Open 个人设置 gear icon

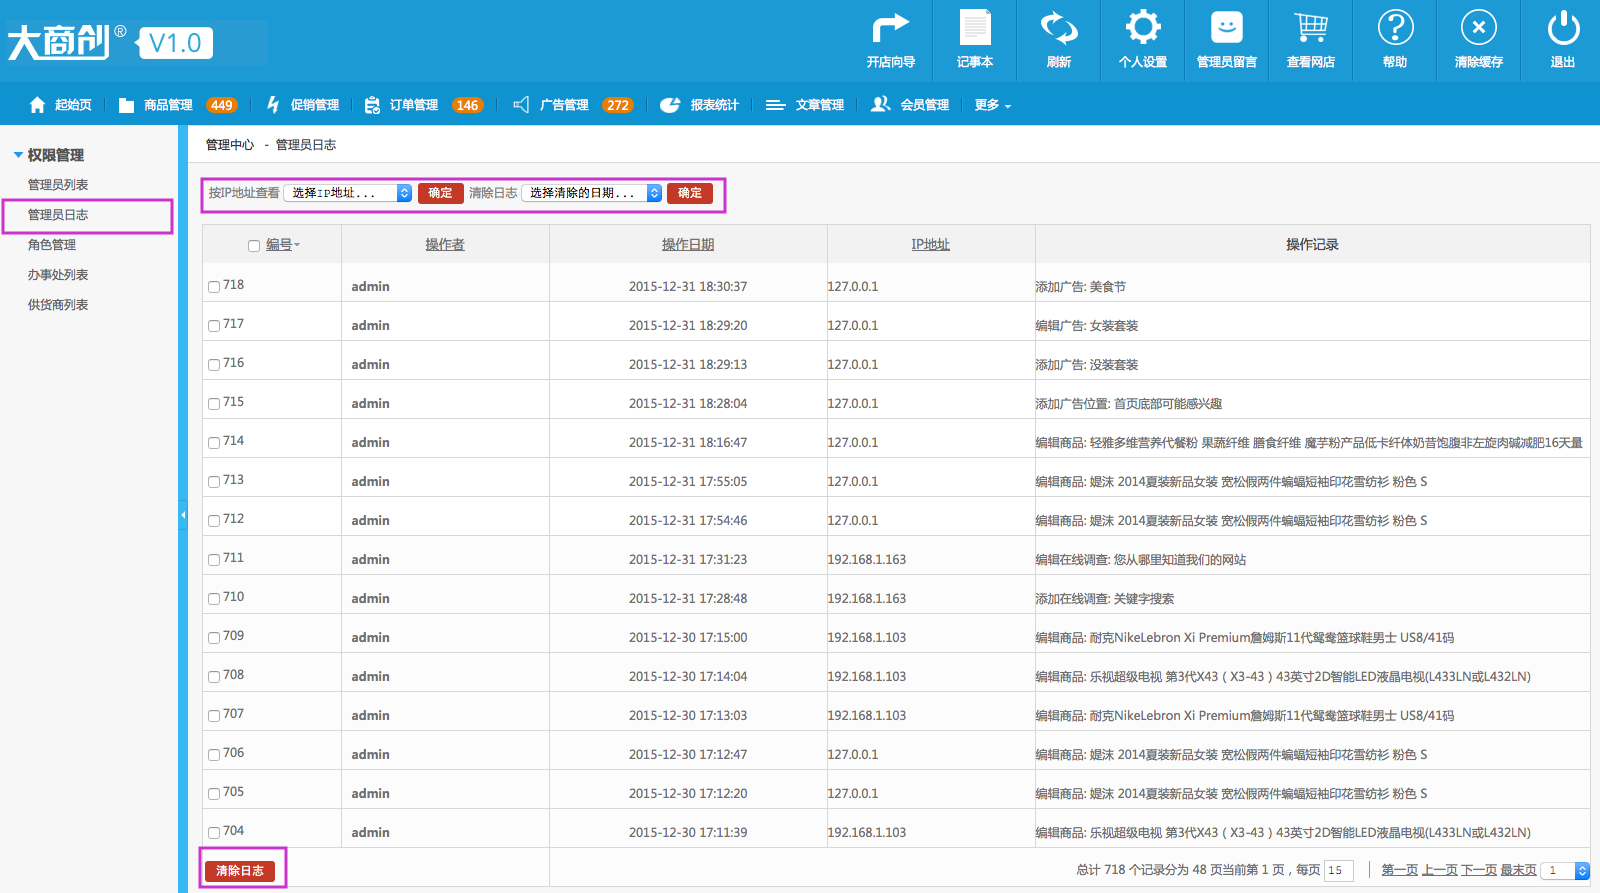(1143, 28)
